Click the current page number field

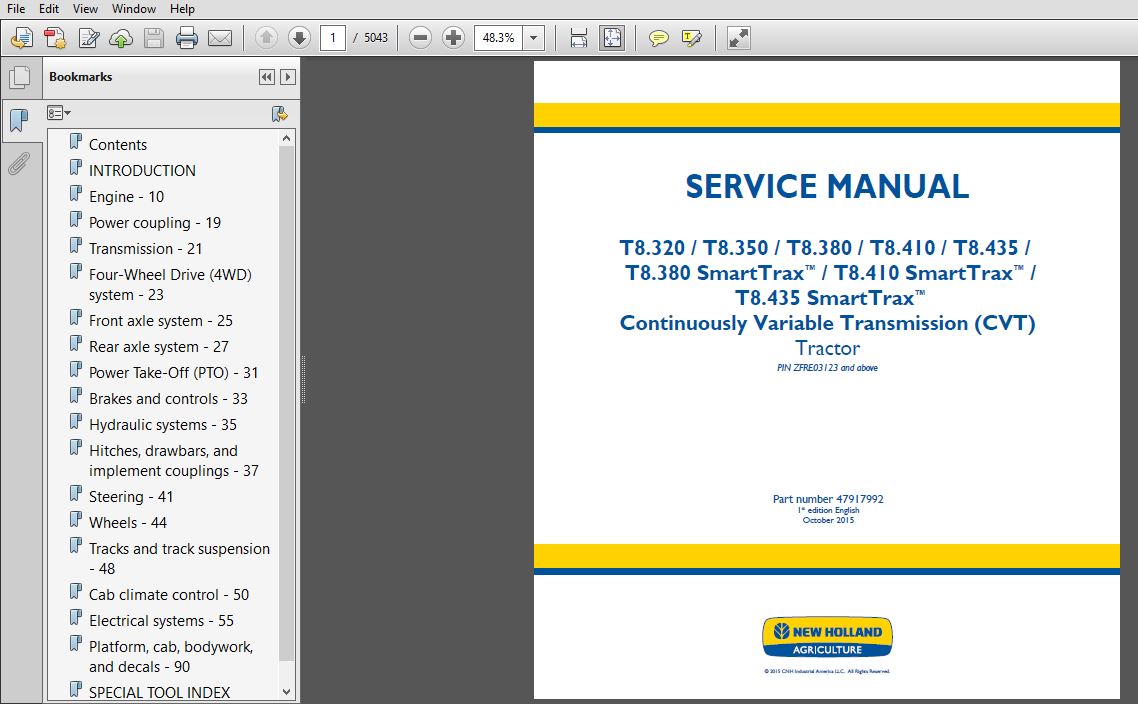(332, 38)
